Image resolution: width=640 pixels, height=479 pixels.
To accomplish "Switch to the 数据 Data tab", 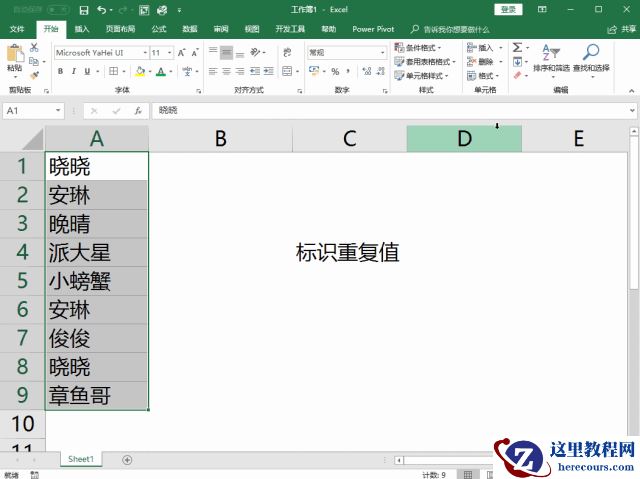I will tap(190, 29).
